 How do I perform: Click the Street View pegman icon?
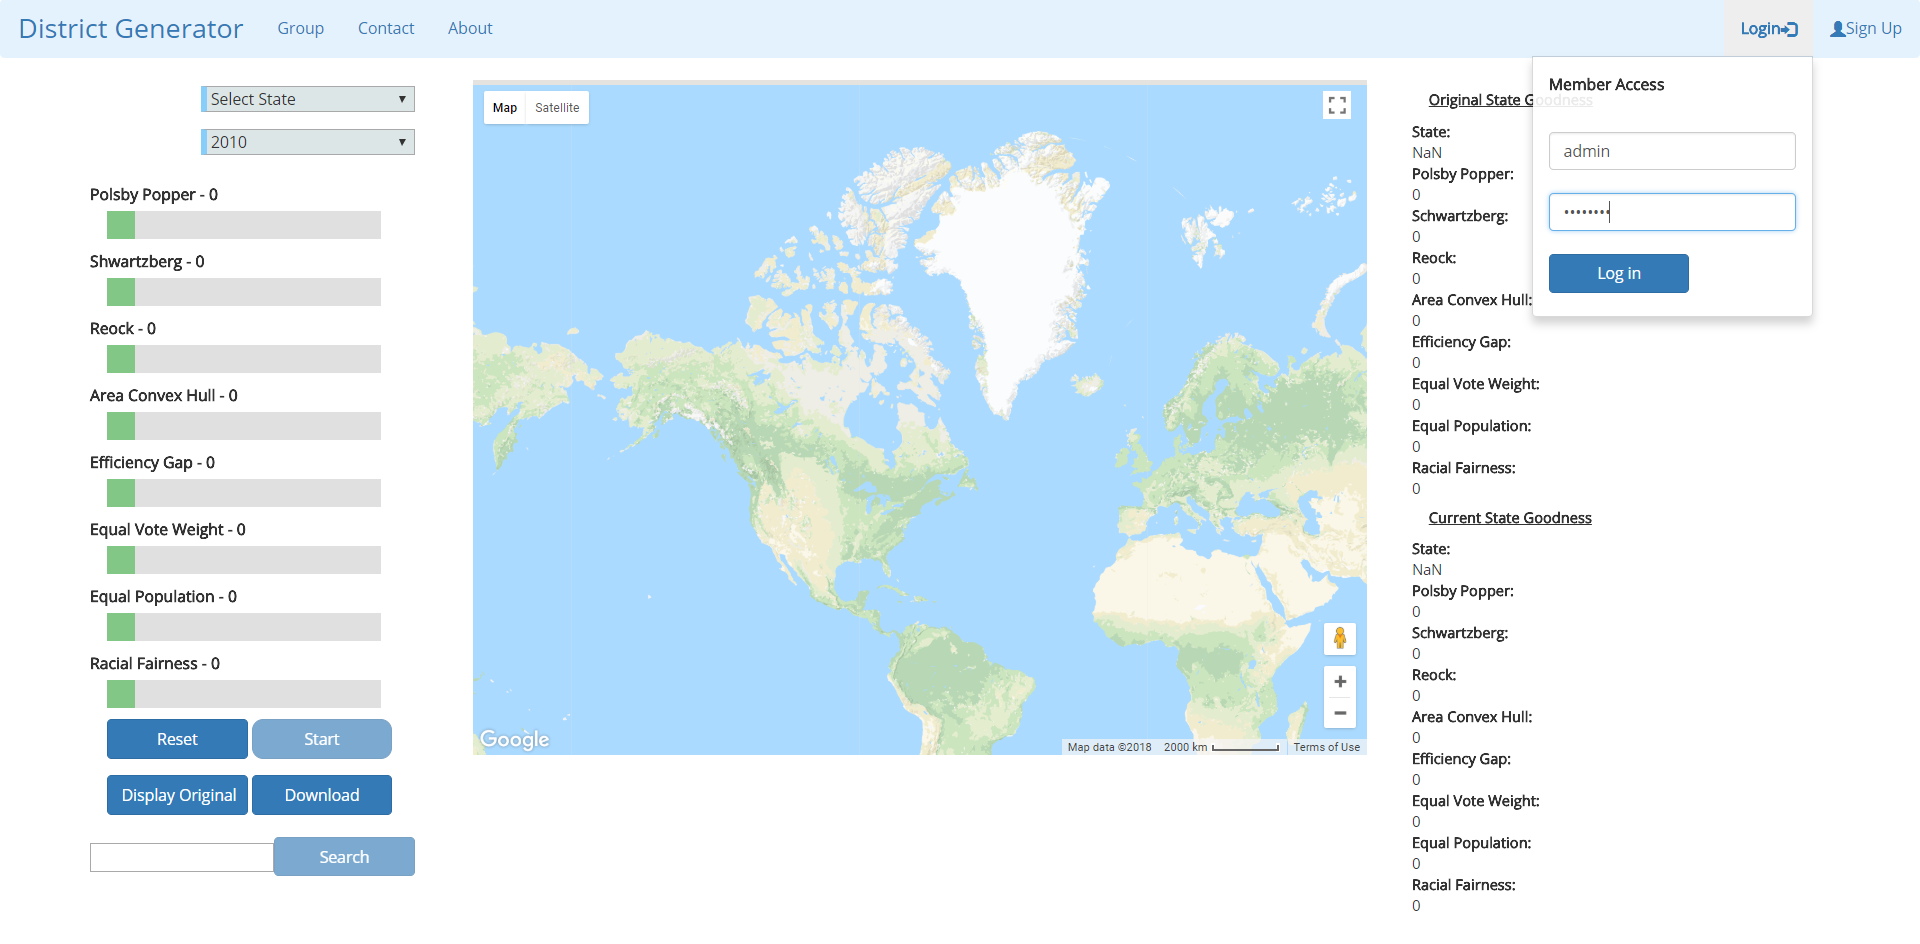pyautogui.click(x=1340, y=638)
